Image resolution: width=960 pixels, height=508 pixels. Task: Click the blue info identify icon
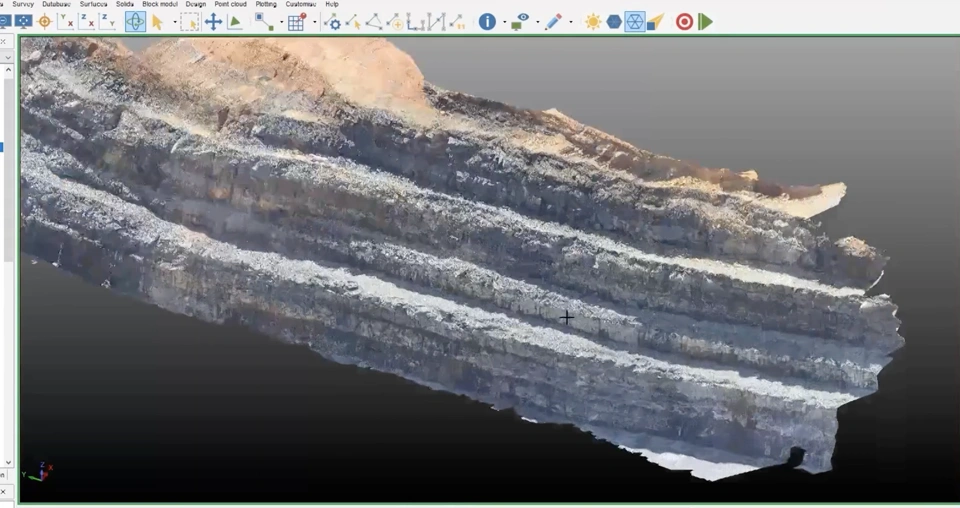(x=487, y=22)
